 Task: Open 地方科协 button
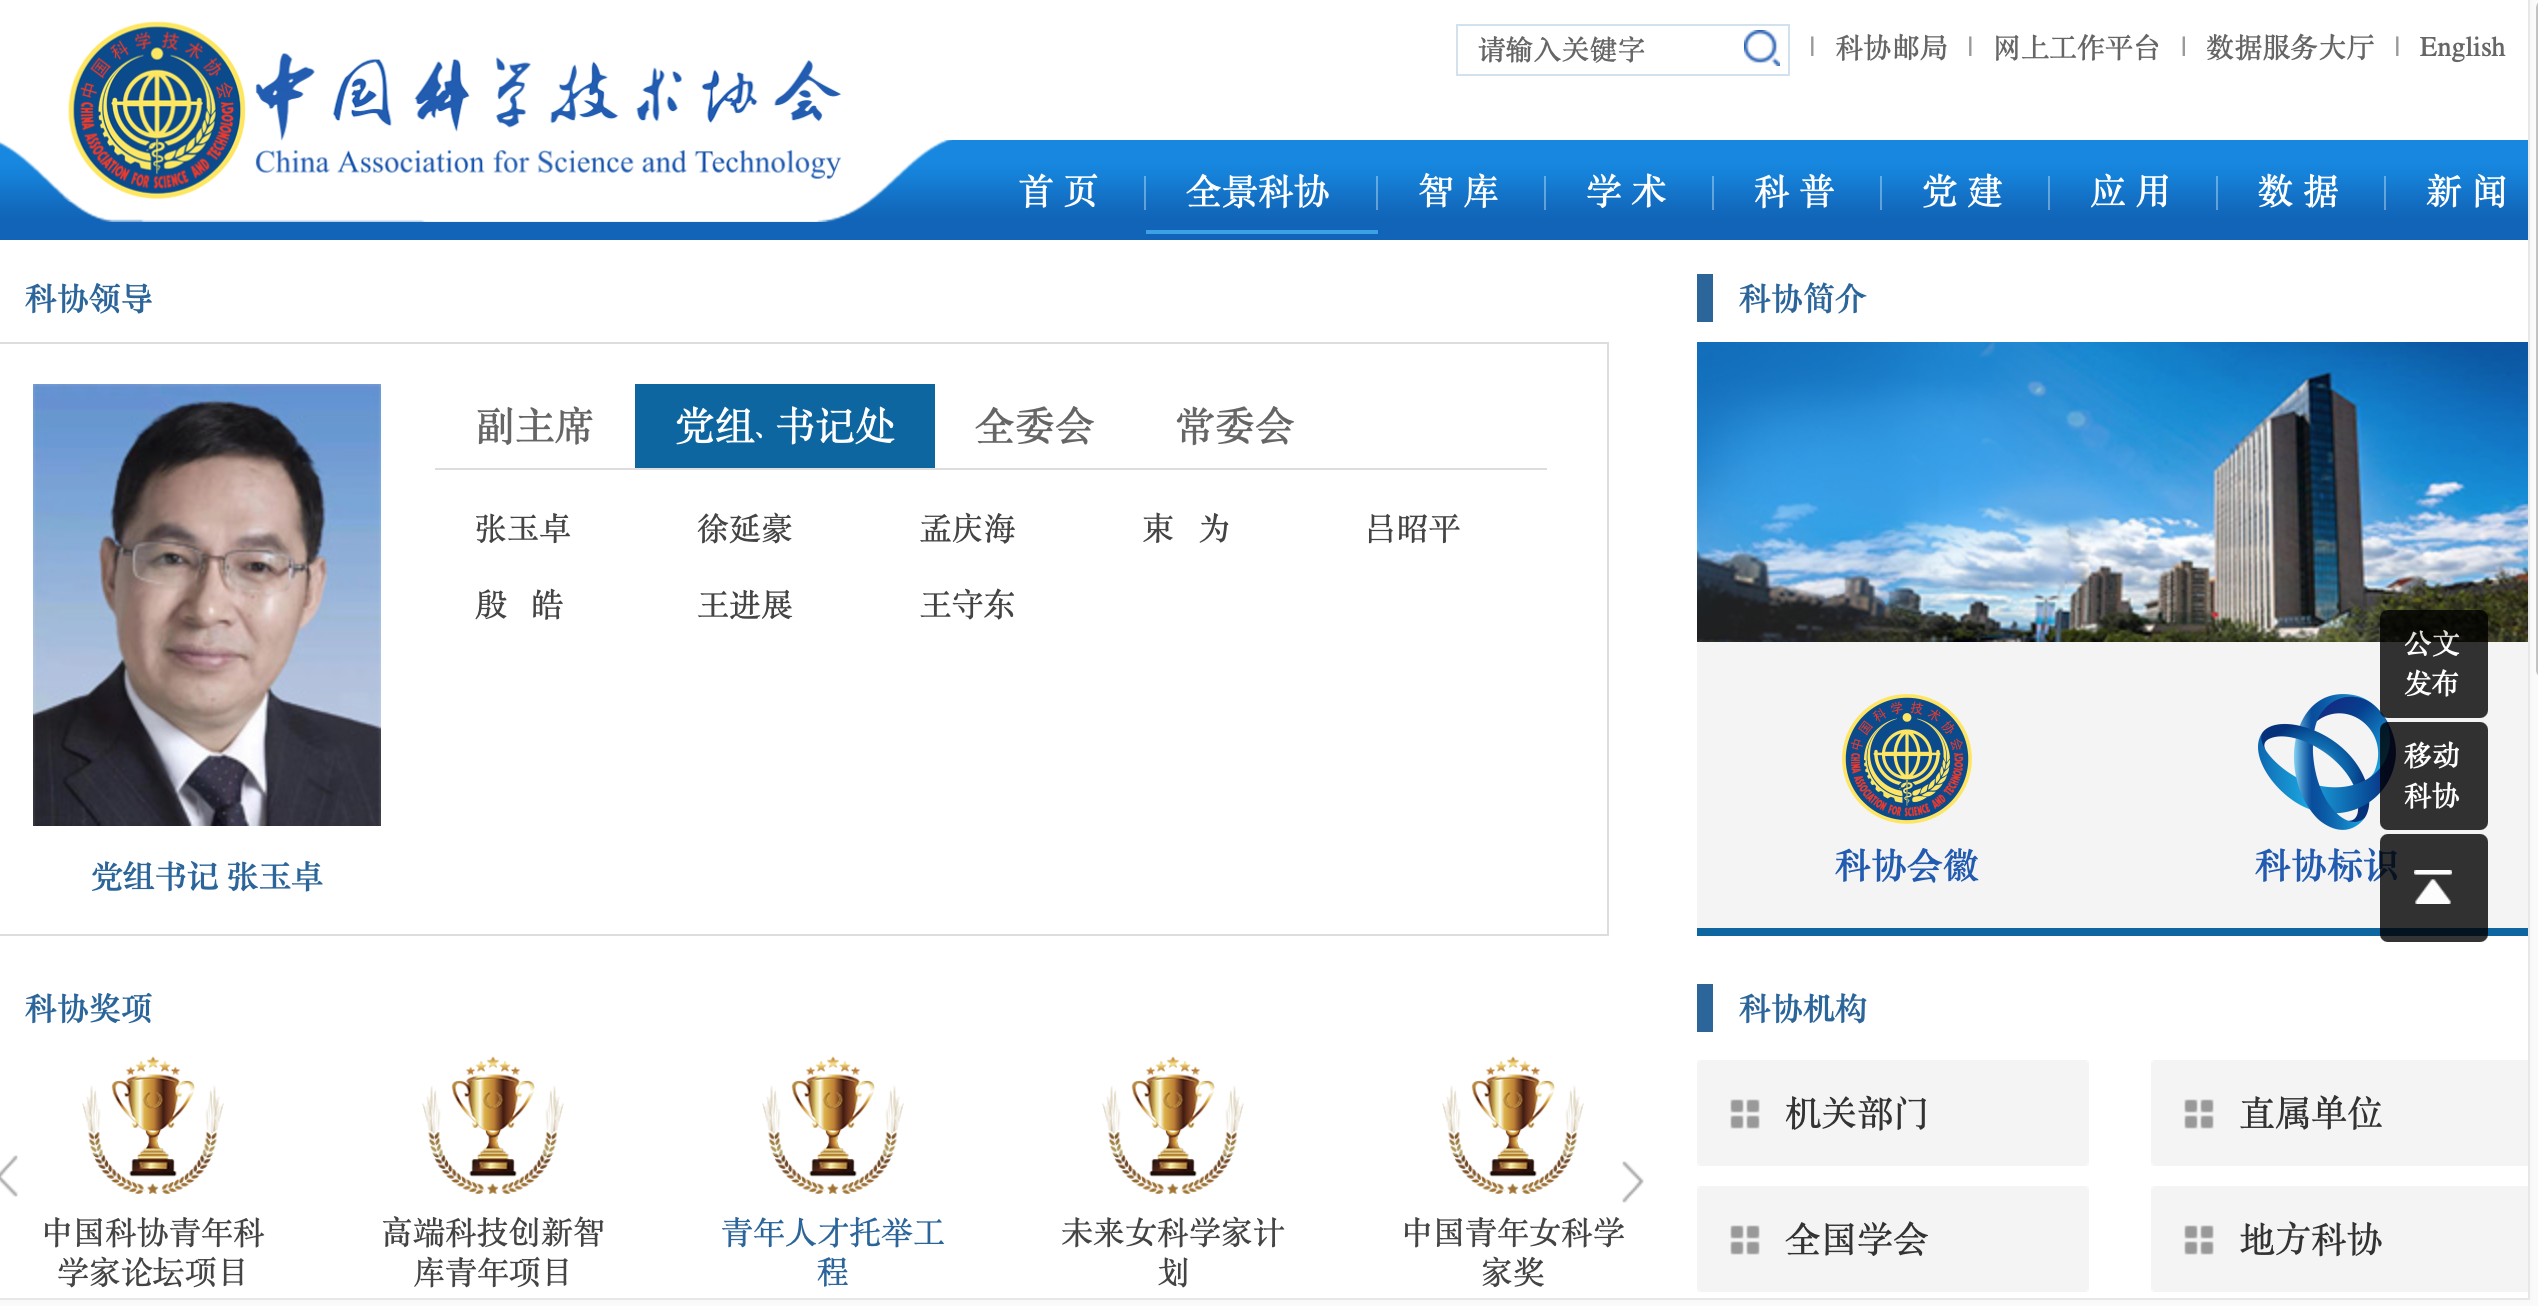2339,1239
